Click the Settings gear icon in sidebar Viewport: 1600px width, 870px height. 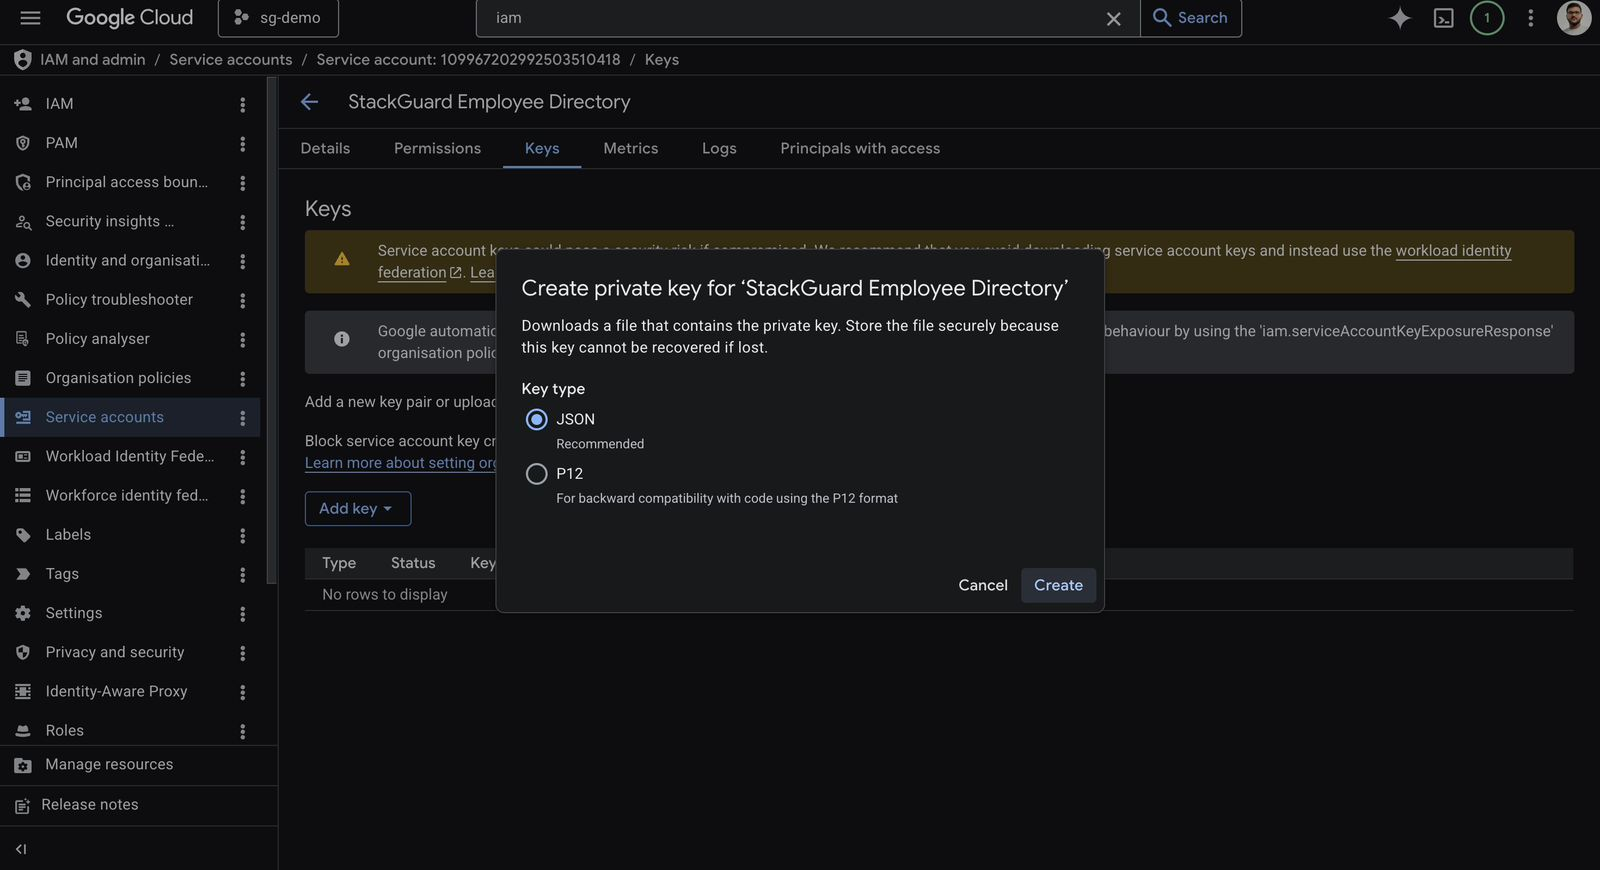coord(23,613)
